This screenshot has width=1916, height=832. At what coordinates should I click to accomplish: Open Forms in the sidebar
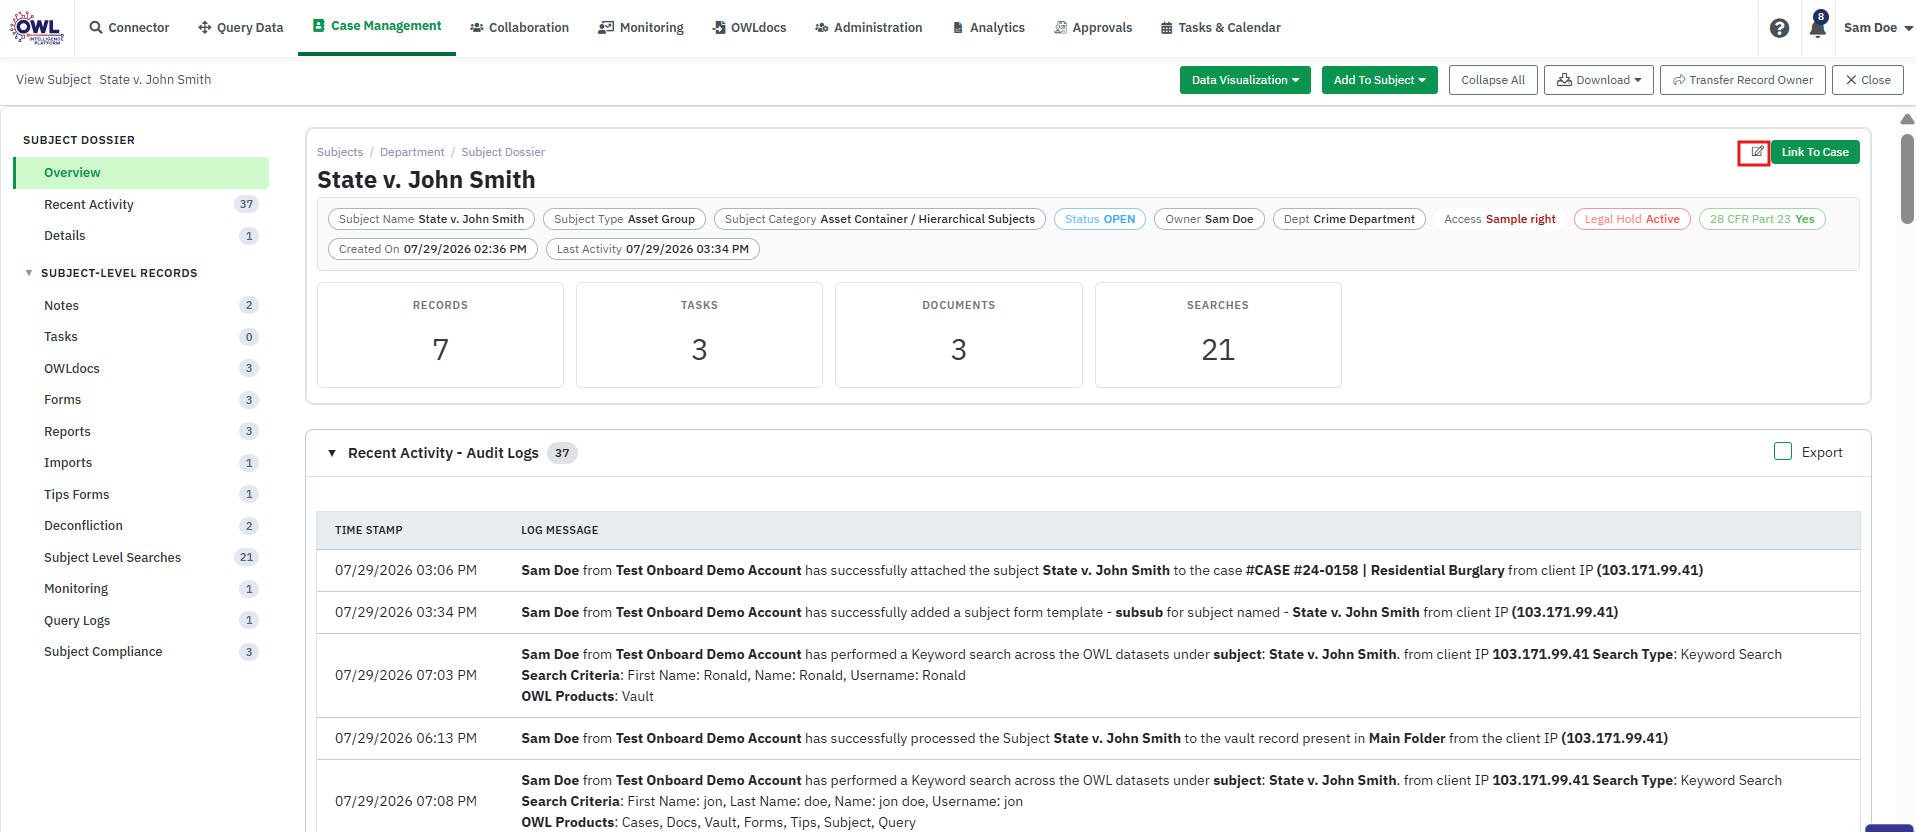click(141, 400)
